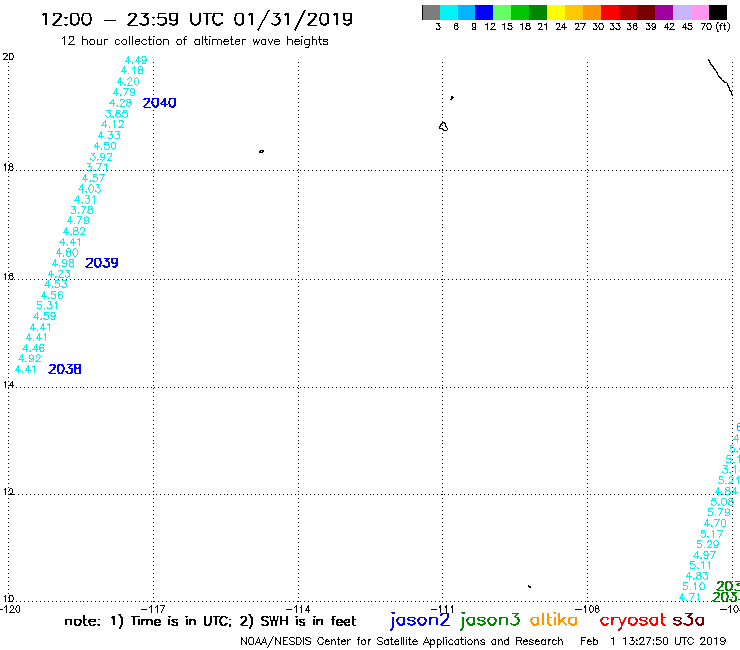
Task: Select the 4.97 reading on right track
Action: (704, 555)
